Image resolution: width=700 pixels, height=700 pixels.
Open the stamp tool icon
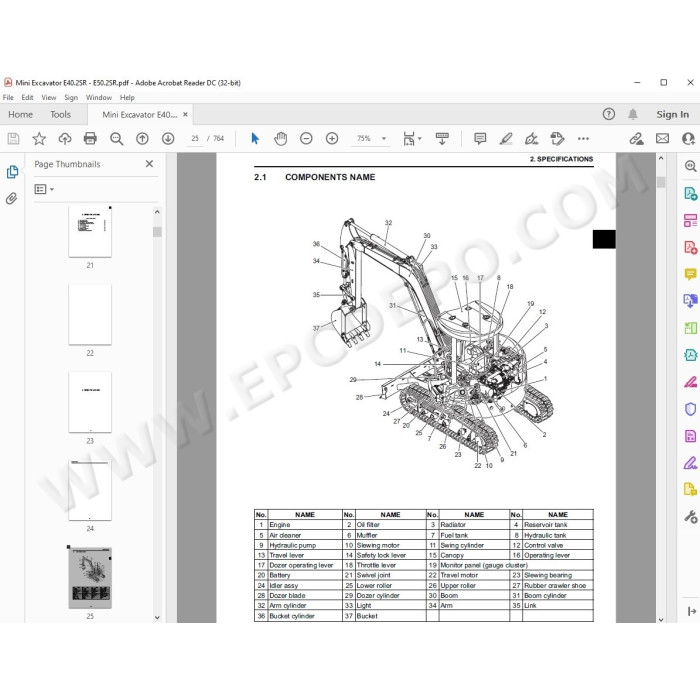click(x=557, y=139)
